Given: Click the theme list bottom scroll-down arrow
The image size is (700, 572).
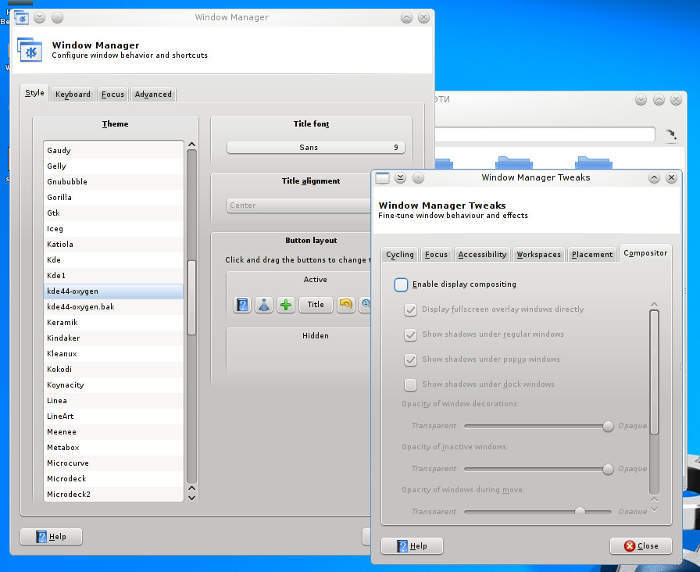Looking at the screenshot, I should click(x=192, y=498).
